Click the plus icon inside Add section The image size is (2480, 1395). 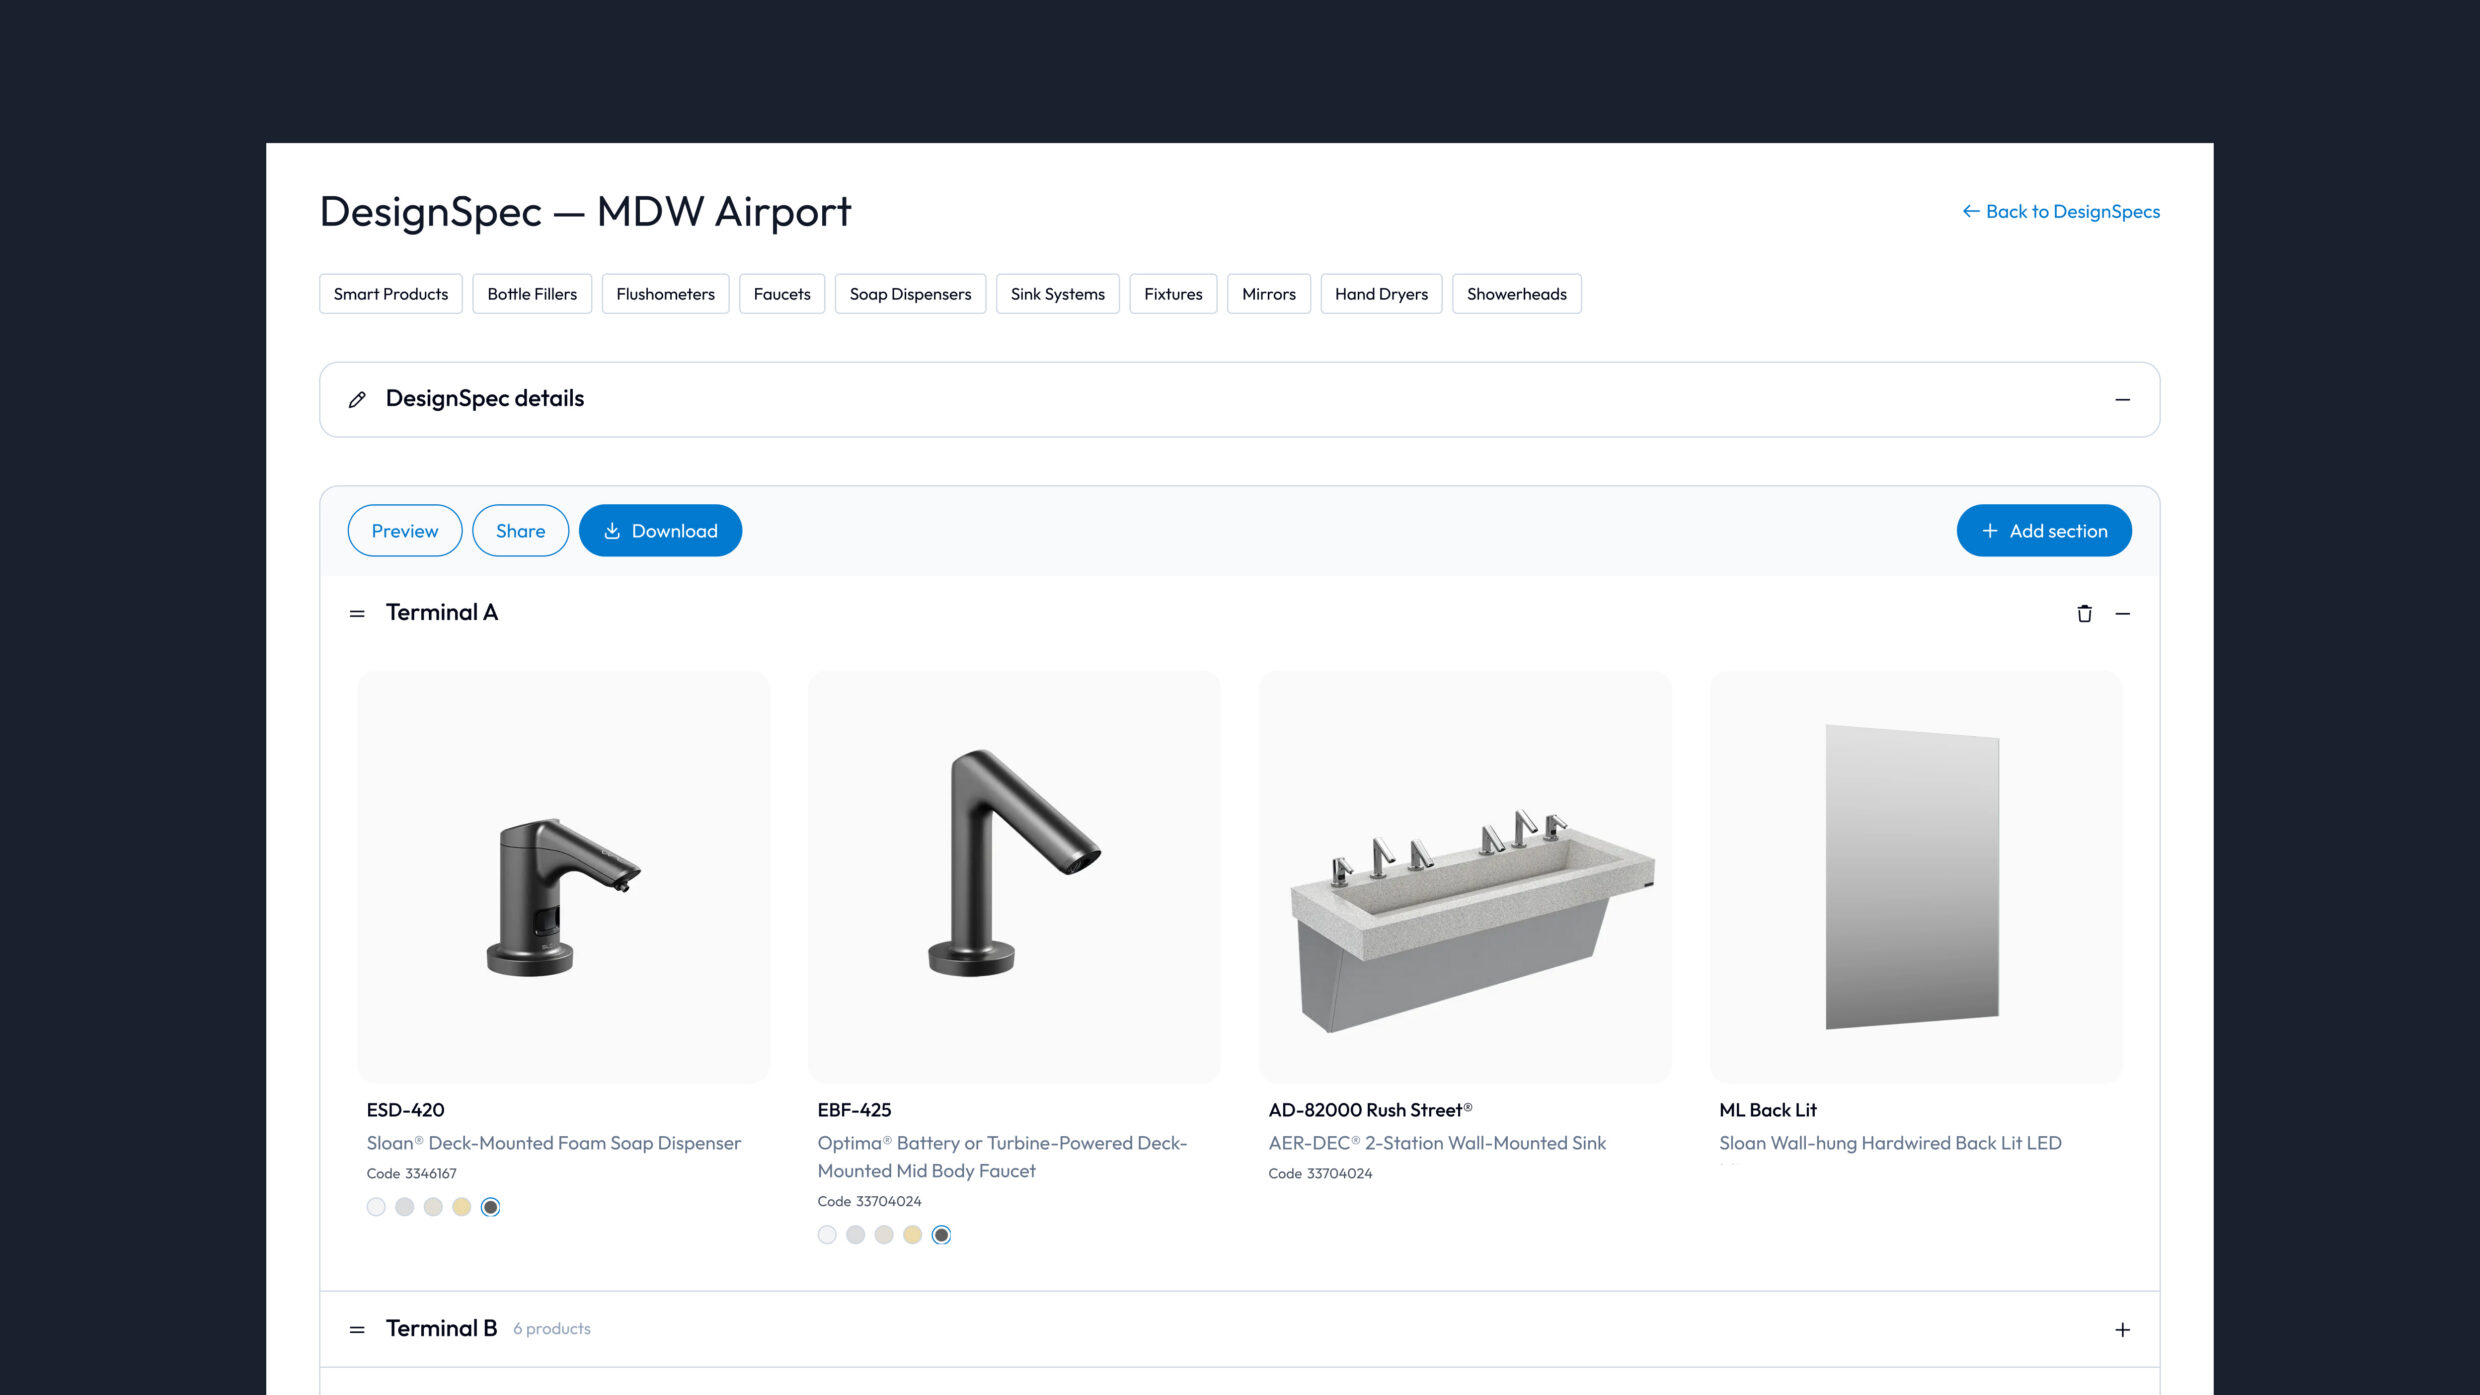[x=1989, y=531]
